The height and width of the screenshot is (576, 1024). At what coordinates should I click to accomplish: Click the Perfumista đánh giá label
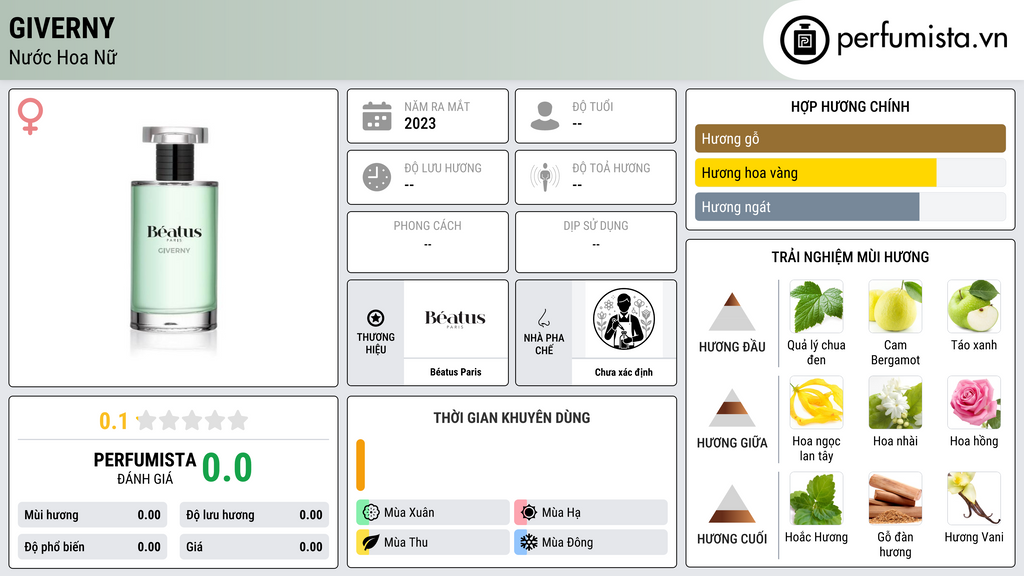pos(145,468)
